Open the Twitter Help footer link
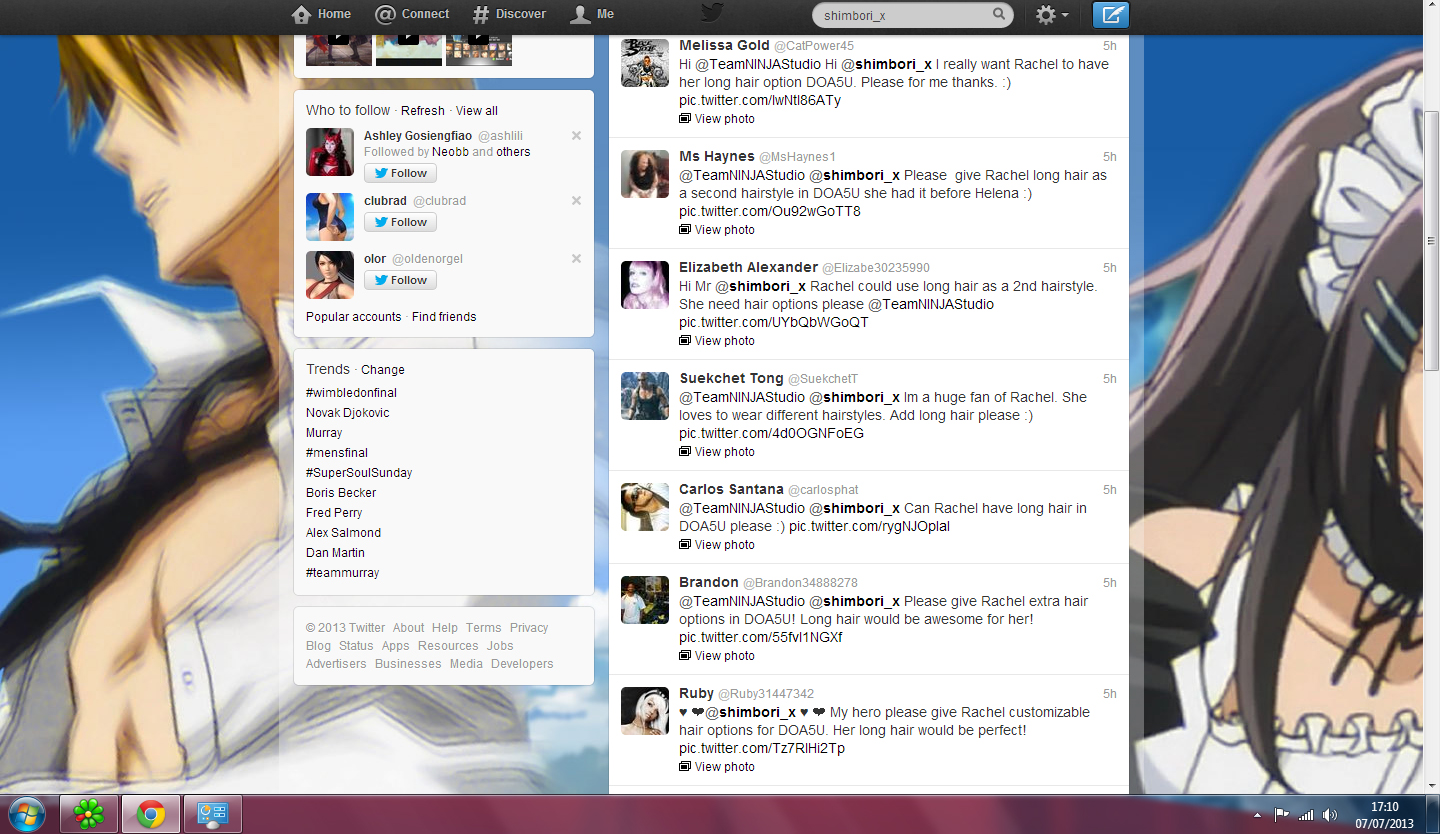Image resolution: width=1440 pixels, height=834 pixels. coord(445,628)
